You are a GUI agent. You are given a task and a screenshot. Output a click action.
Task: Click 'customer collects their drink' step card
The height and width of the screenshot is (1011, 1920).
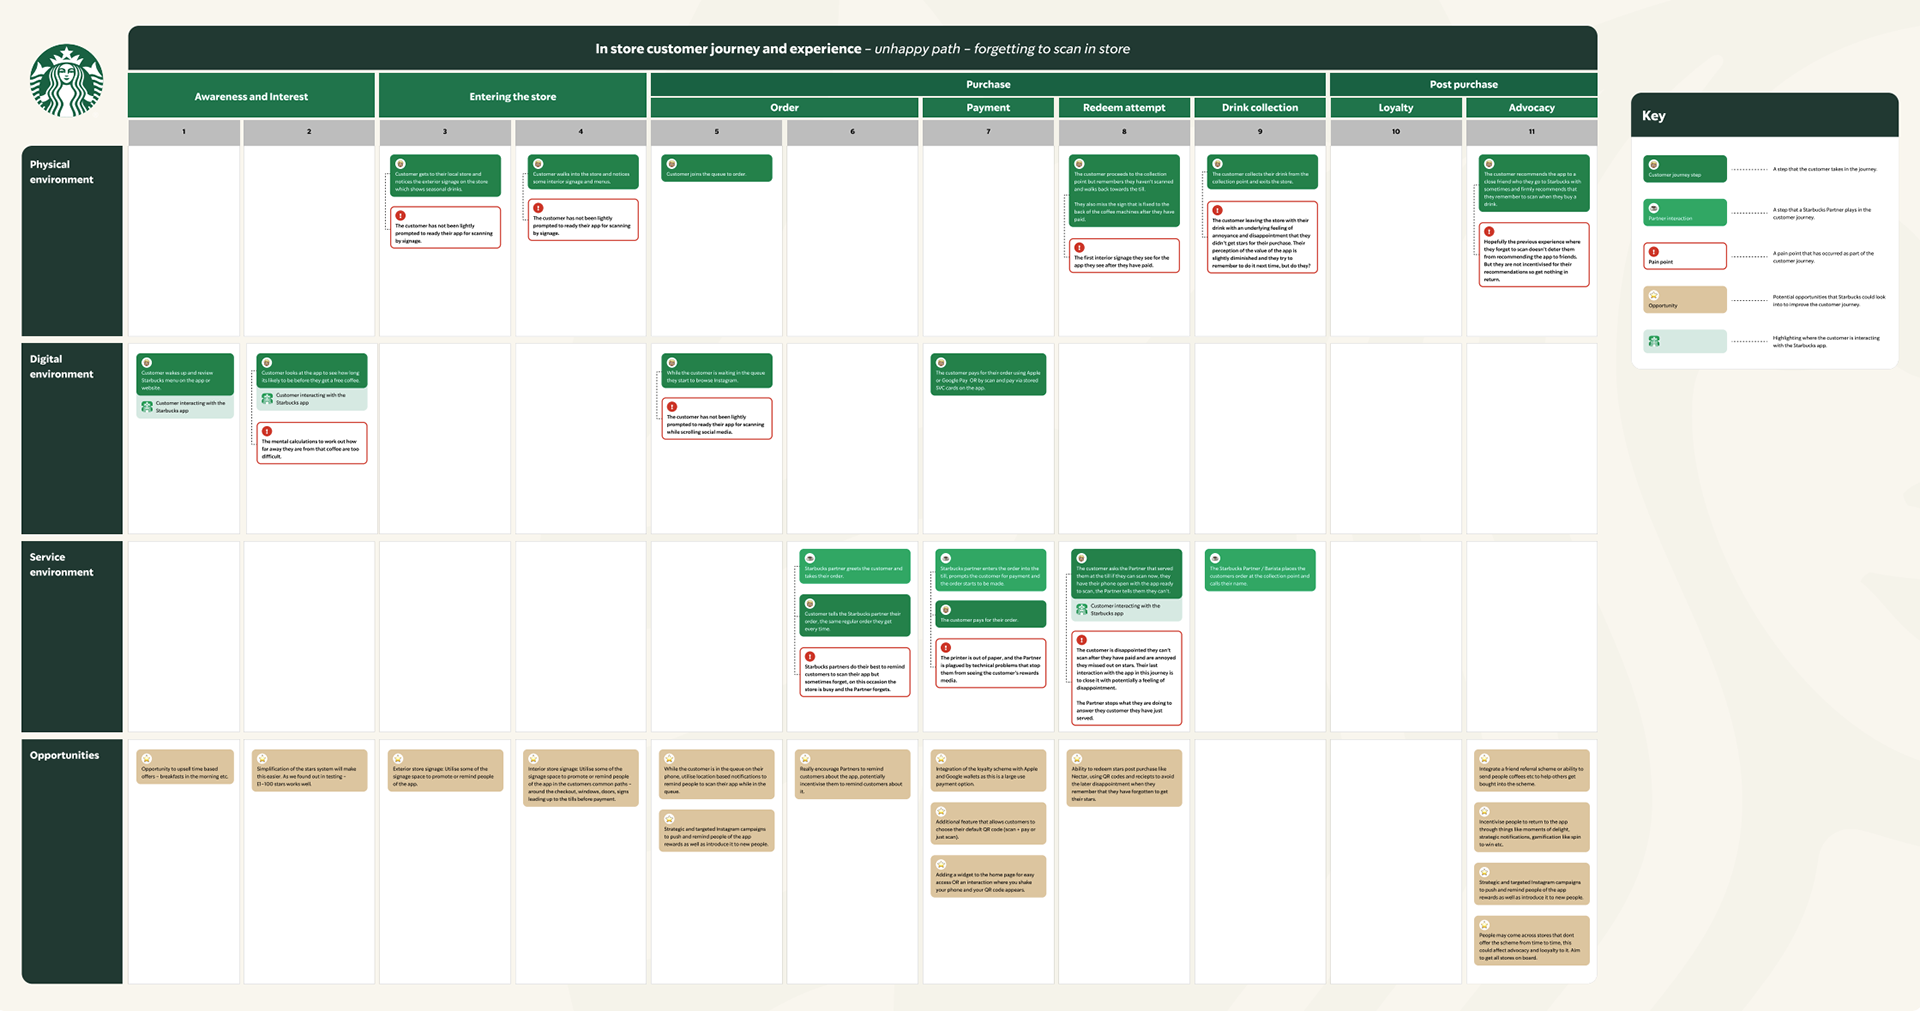(1261, 172)
